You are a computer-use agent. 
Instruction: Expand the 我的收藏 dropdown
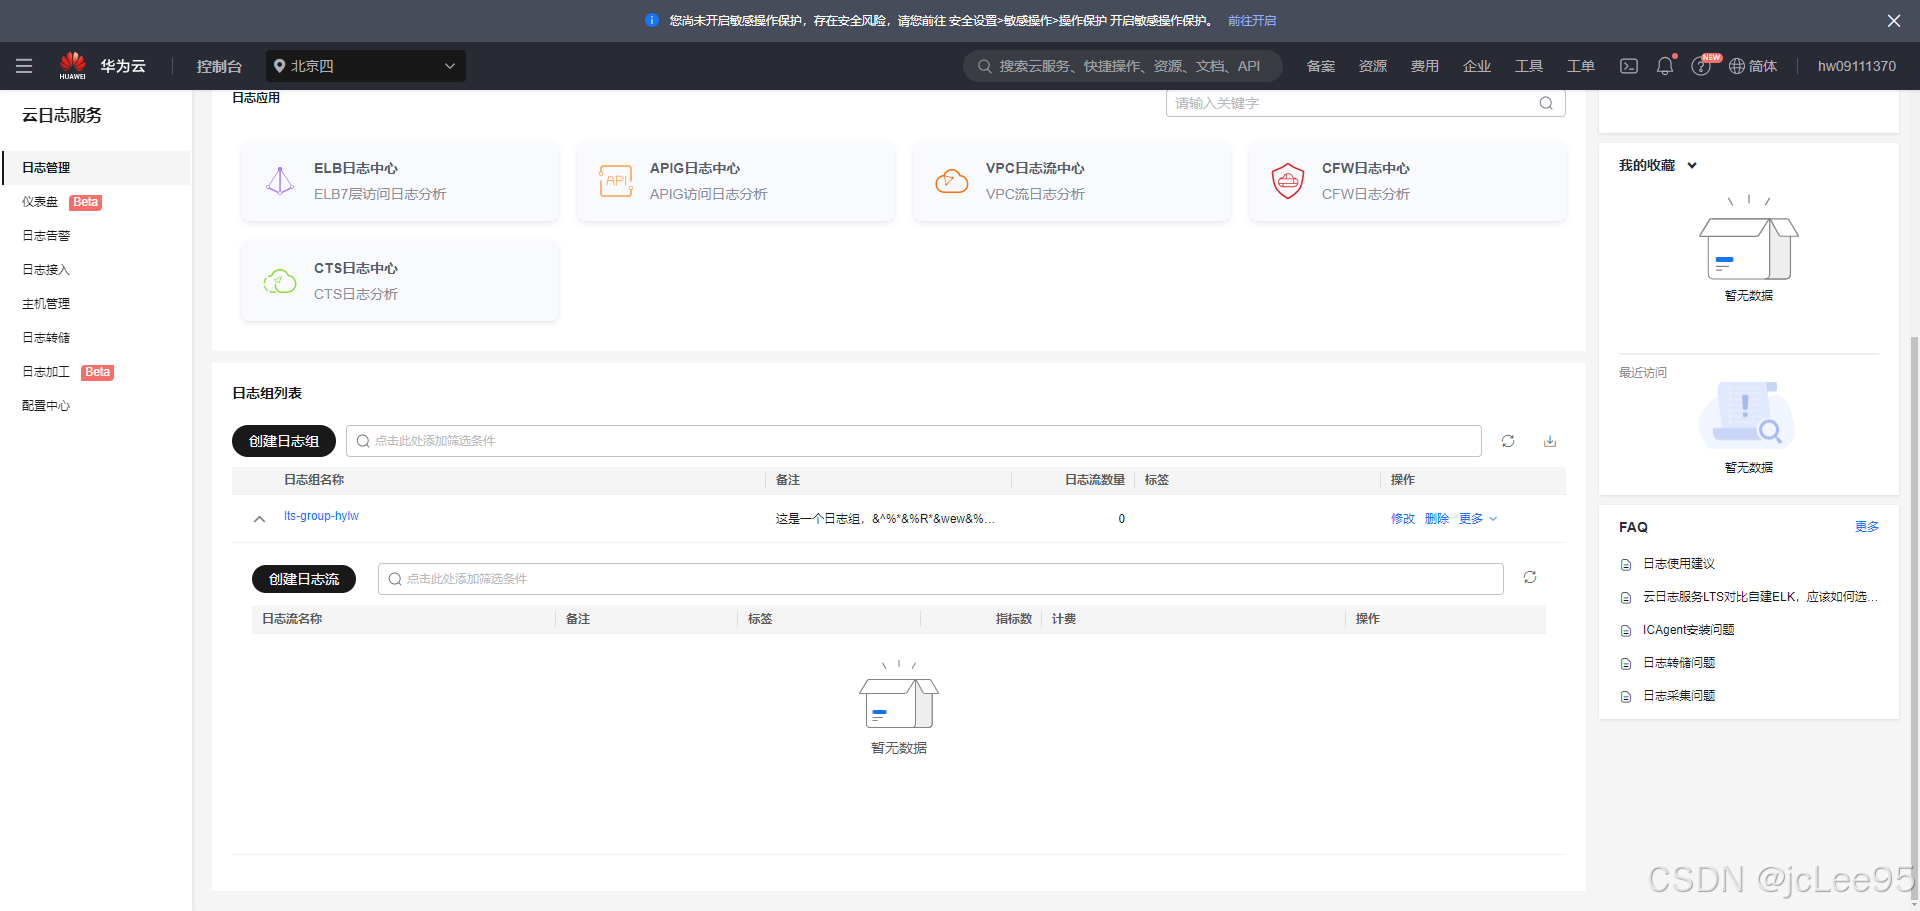1692,166
